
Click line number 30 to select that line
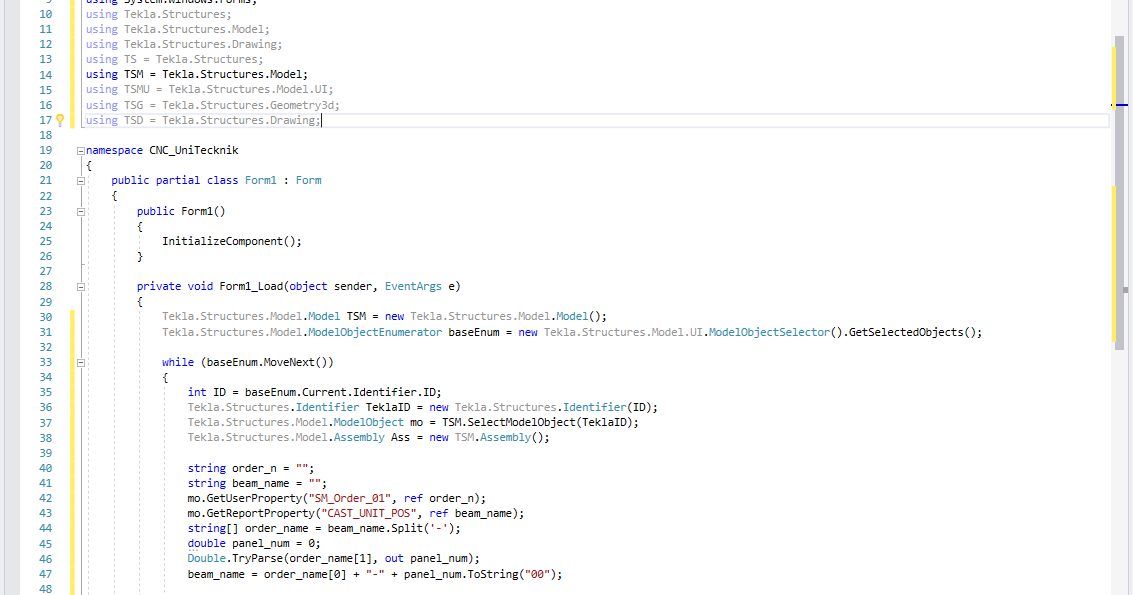(45, 315)
